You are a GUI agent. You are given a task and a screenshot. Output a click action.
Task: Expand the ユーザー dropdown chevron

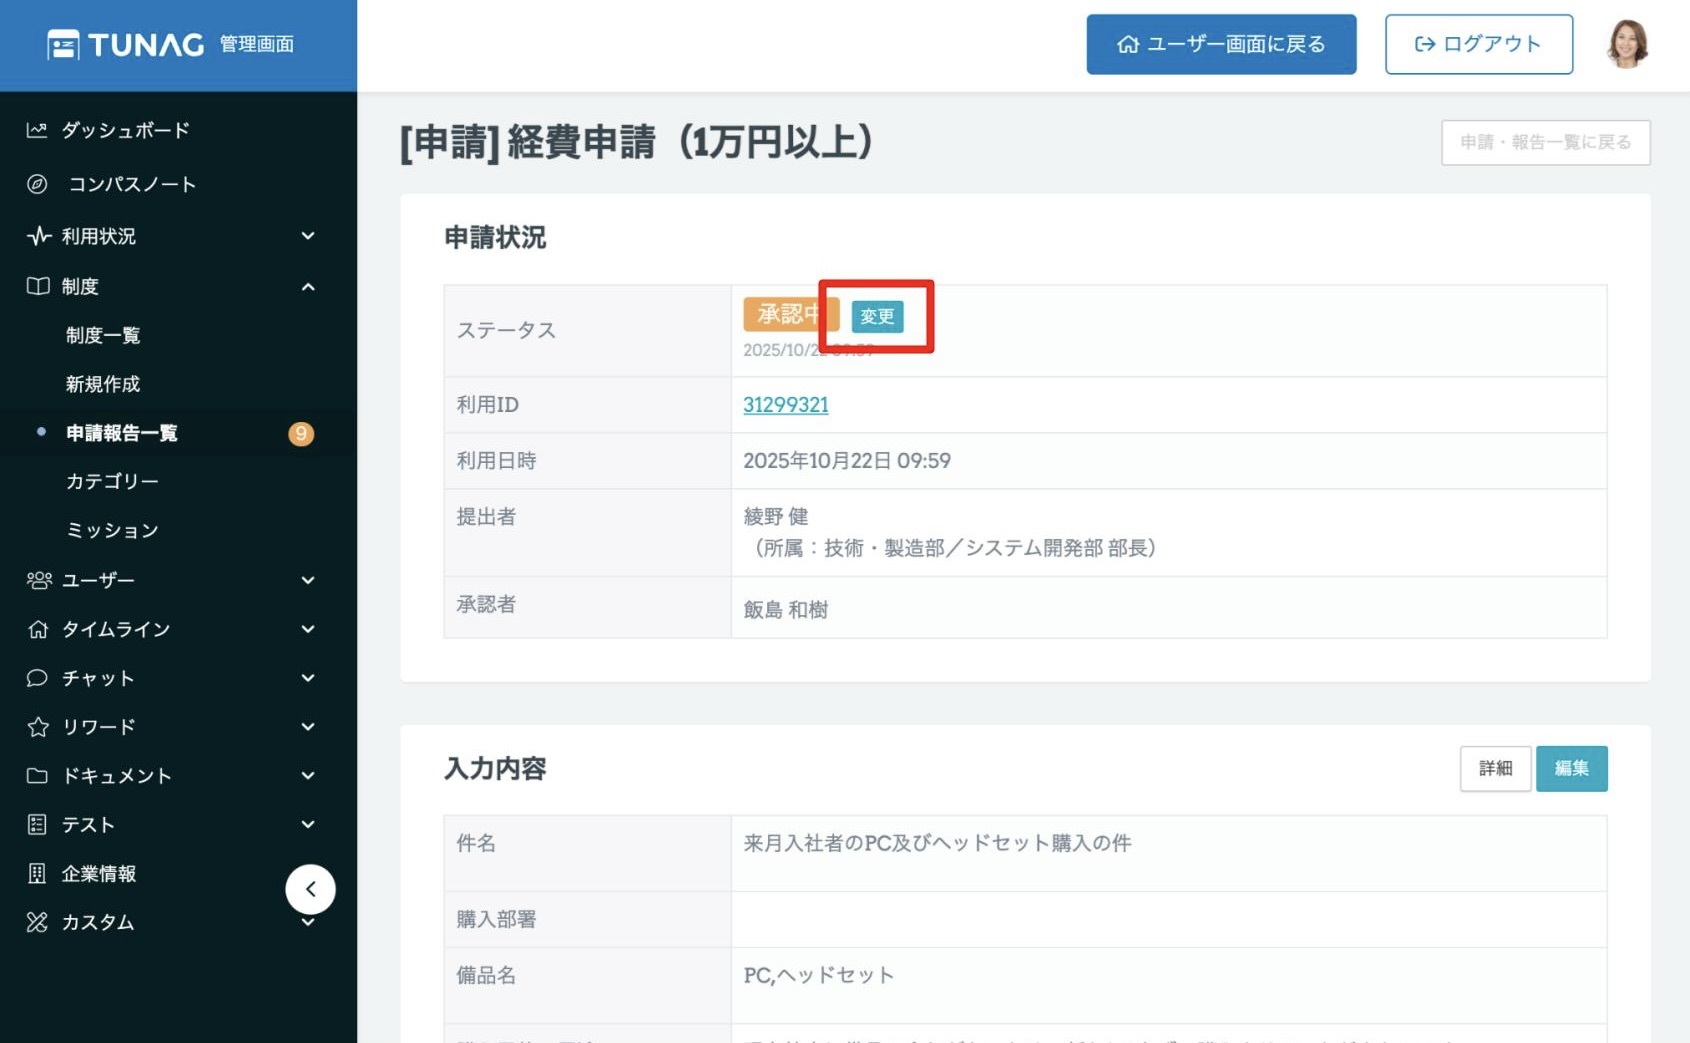(x=308, y=580)
